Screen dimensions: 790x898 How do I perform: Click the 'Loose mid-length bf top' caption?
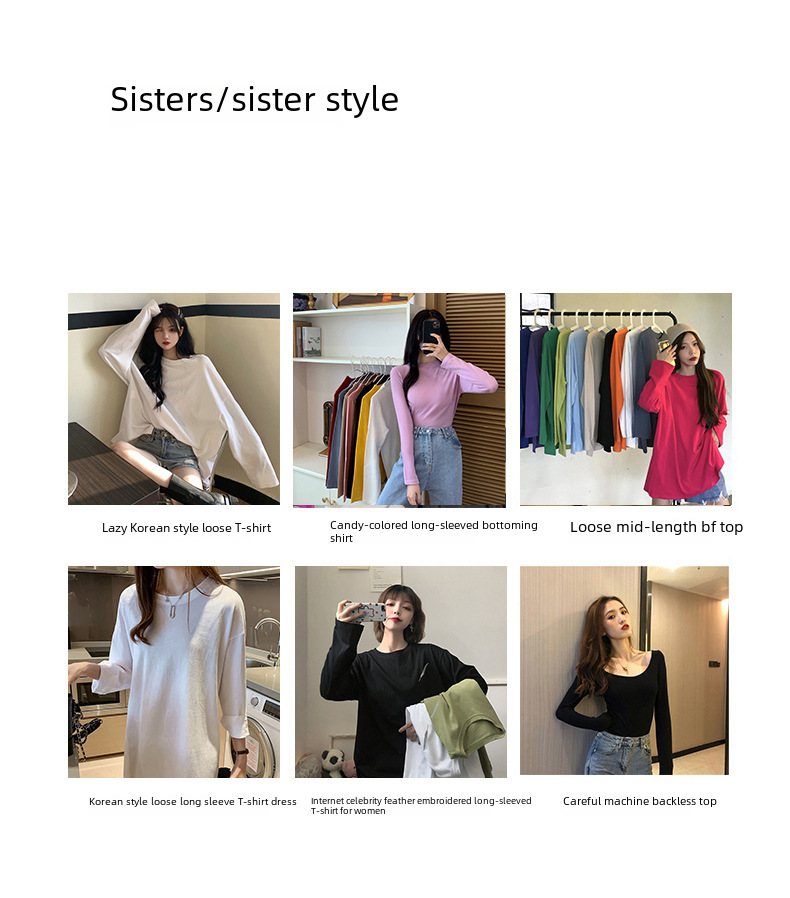pyautogui.click(x=656, y=527)
